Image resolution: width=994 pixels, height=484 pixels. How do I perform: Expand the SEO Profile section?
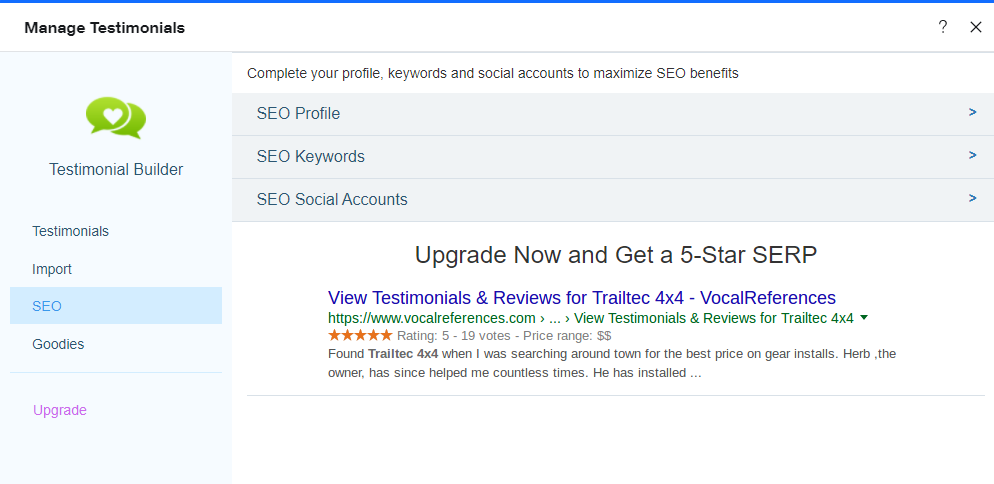(612, 114)
